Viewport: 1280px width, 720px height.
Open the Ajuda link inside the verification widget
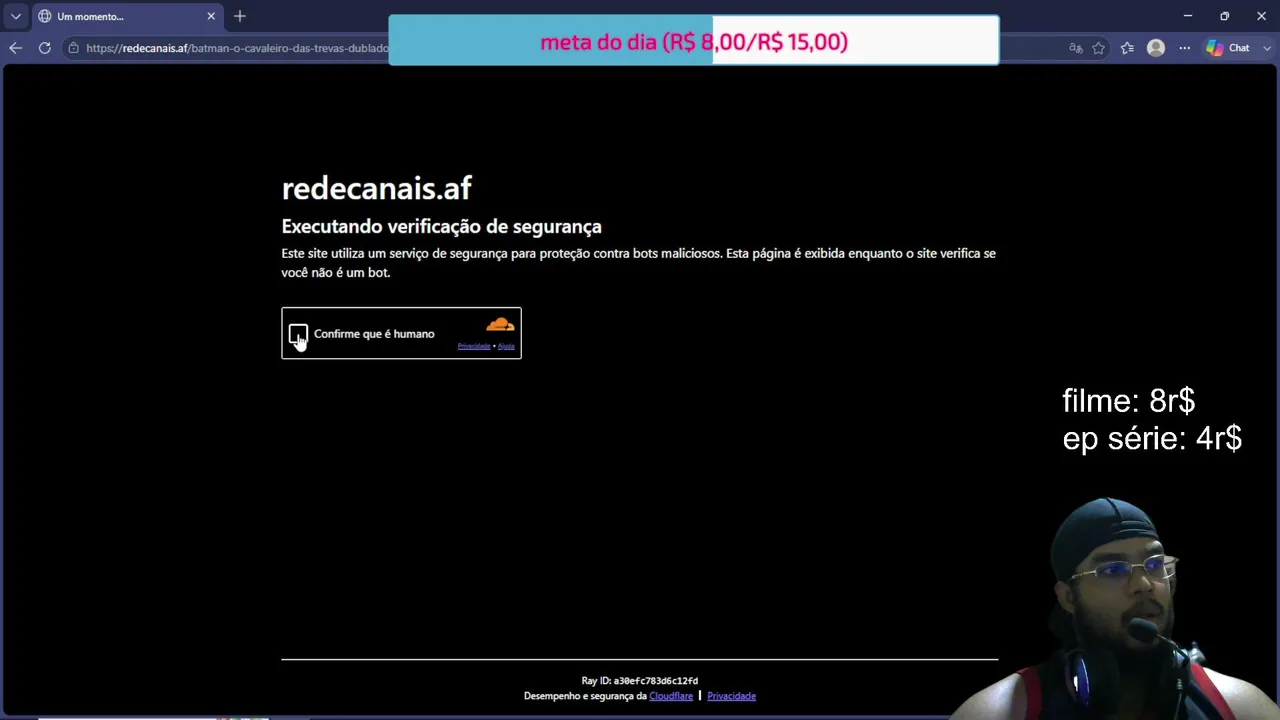pos(506,347)
